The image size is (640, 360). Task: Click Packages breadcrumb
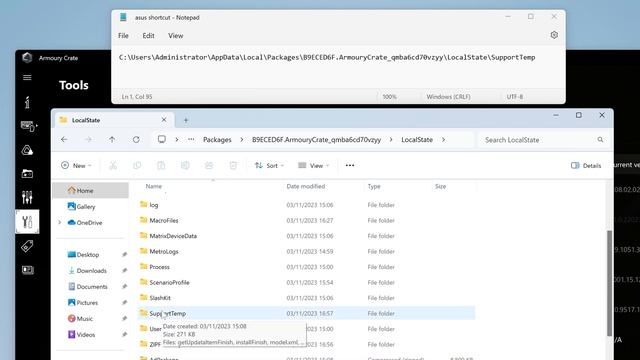[x=217, y=140]
